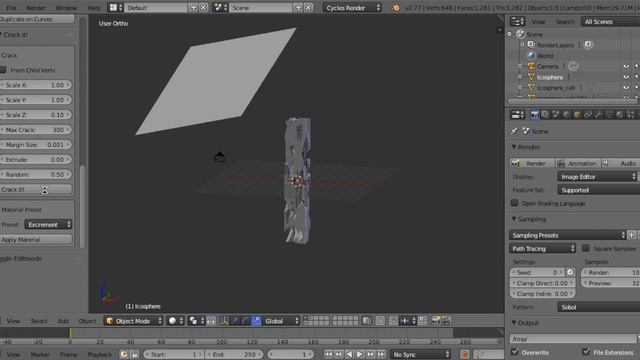Open the Modifiers wrench tab icon
640x360 pixels.
coord(598,115)
